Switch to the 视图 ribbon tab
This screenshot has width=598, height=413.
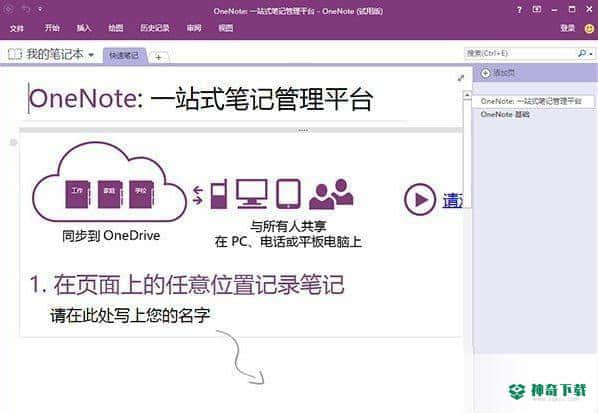click(x=225, y=28)
